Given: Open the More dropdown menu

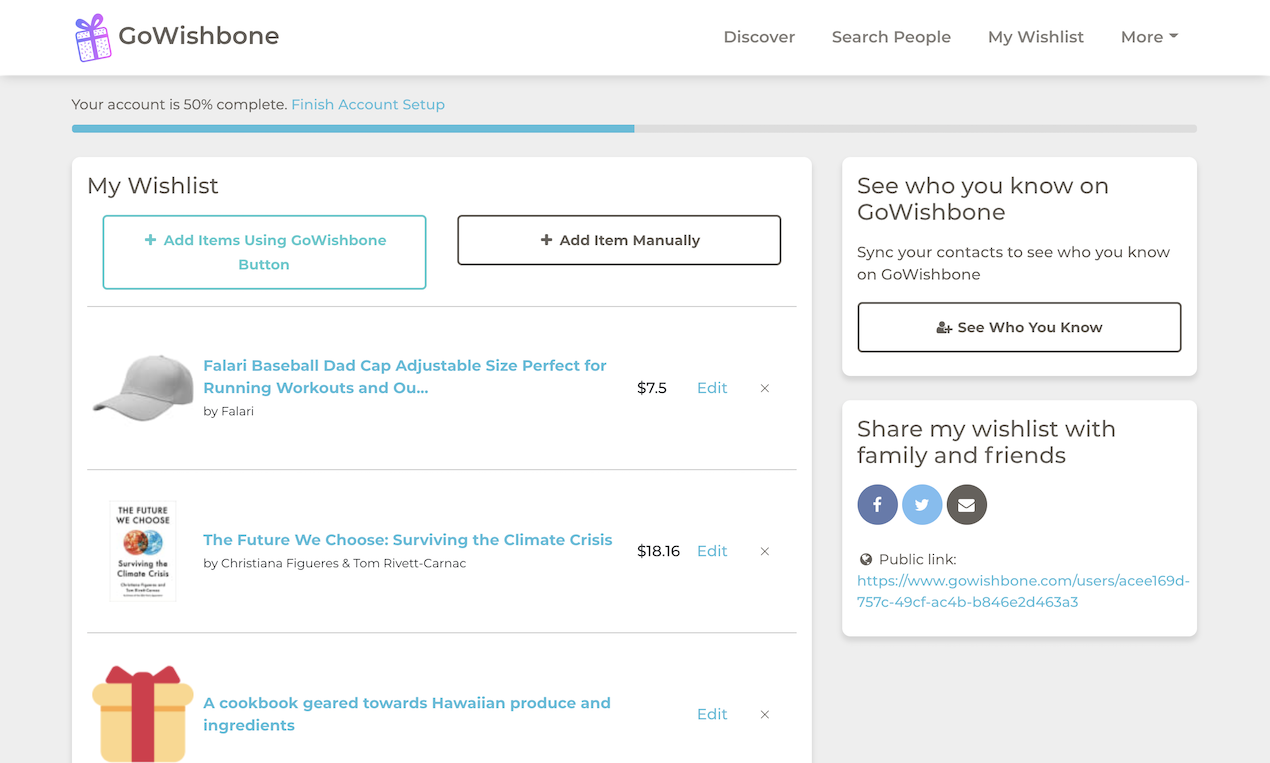Looking at the screenshot, I should coord(1149,37).
